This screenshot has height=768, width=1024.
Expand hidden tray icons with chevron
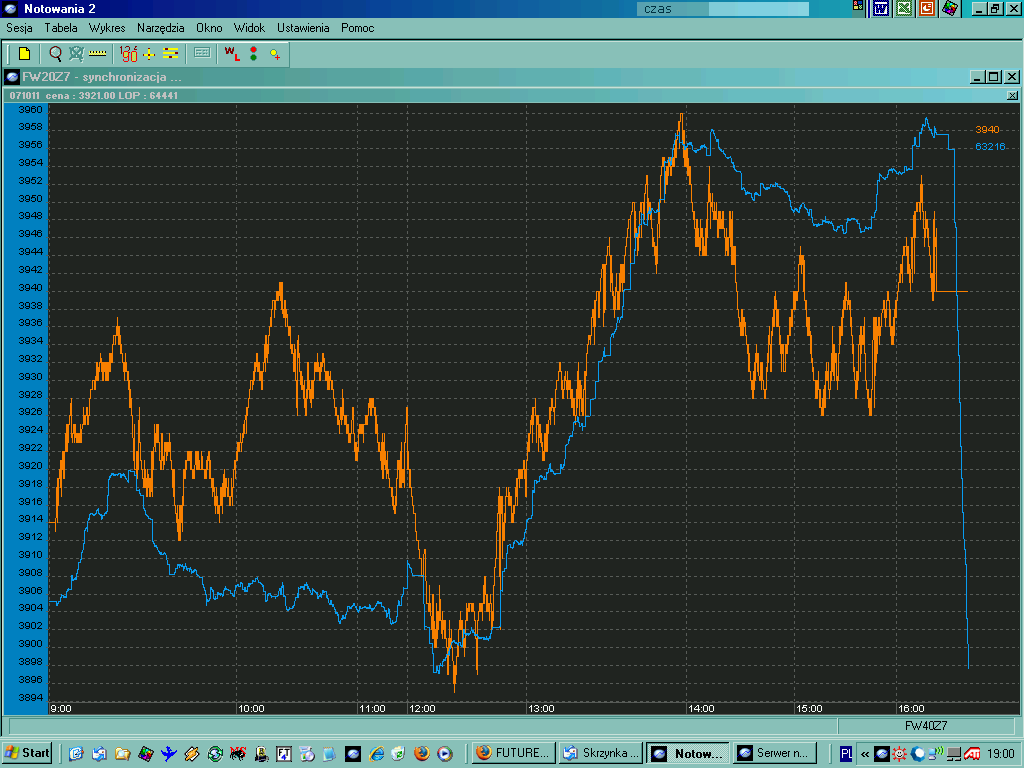(865, 754)
